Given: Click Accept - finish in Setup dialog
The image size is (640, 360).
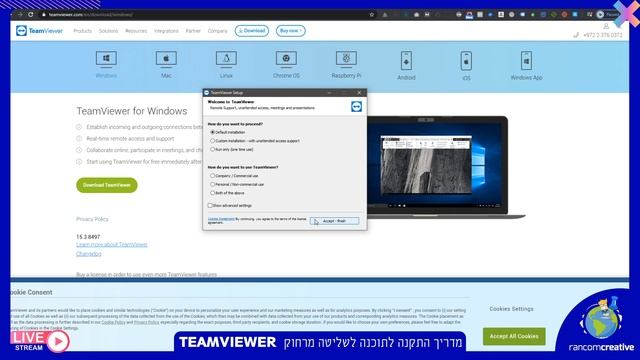Looking at the screenshot, I should coord(334,221).
